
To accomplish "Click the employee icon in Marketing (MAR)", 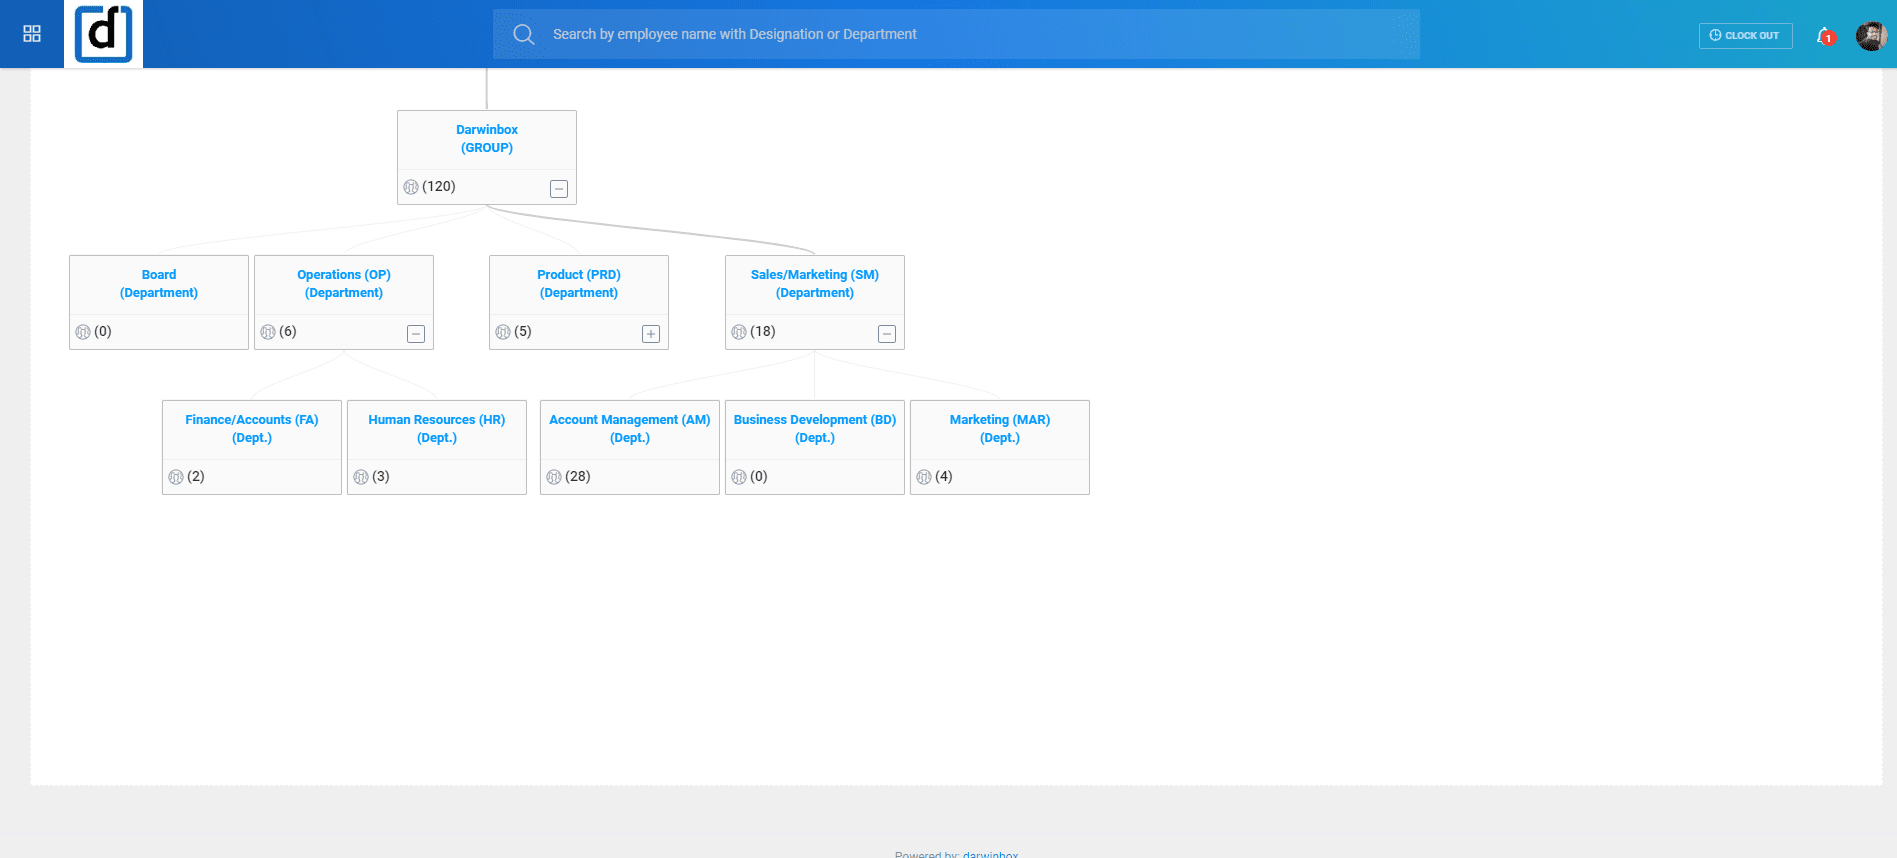I will point(924,477).
